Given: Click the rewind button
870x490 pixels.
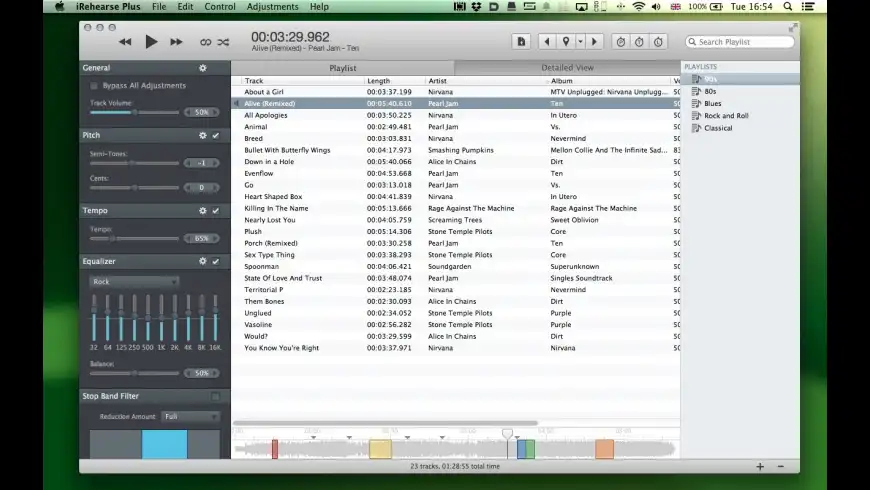Looking at the screenshot, I should [125, 42].
